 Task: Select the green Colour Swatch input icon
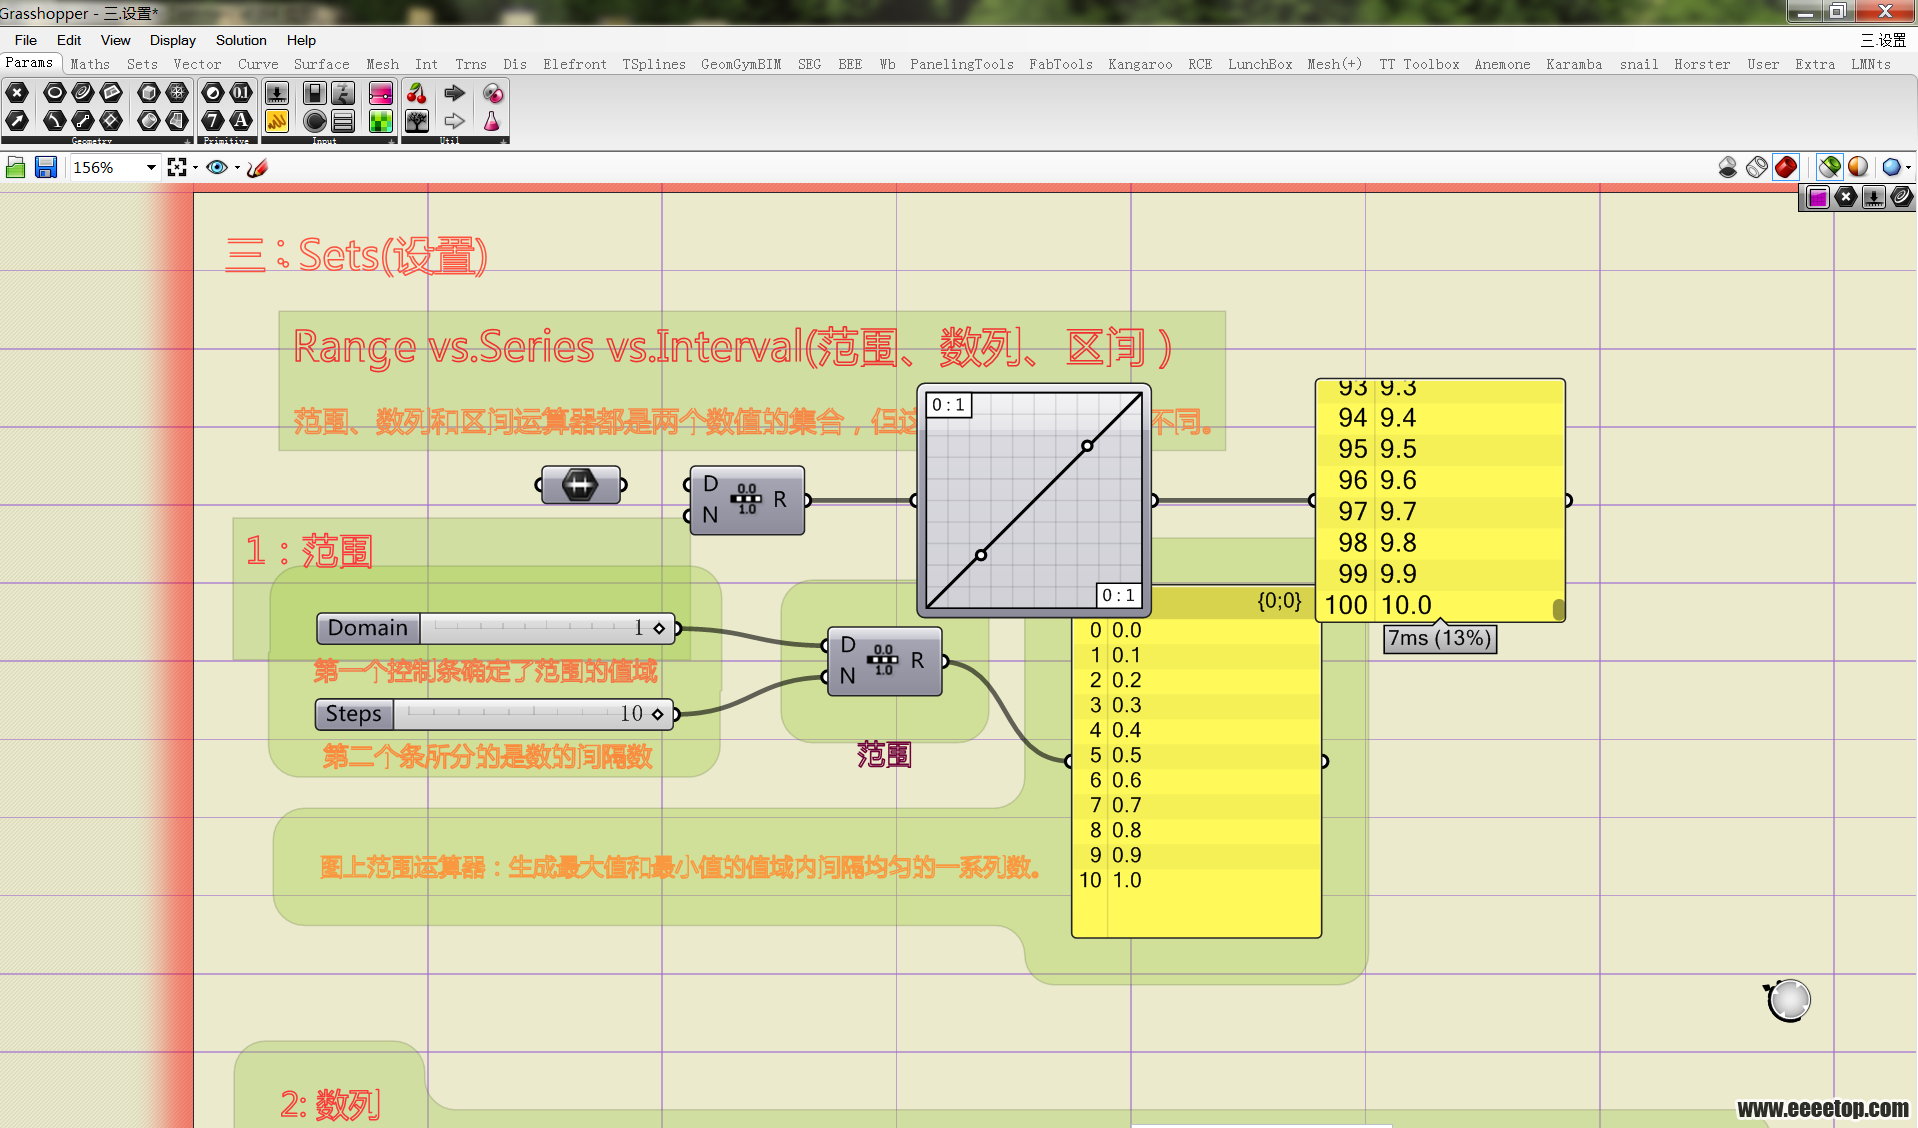coord(381,121)
